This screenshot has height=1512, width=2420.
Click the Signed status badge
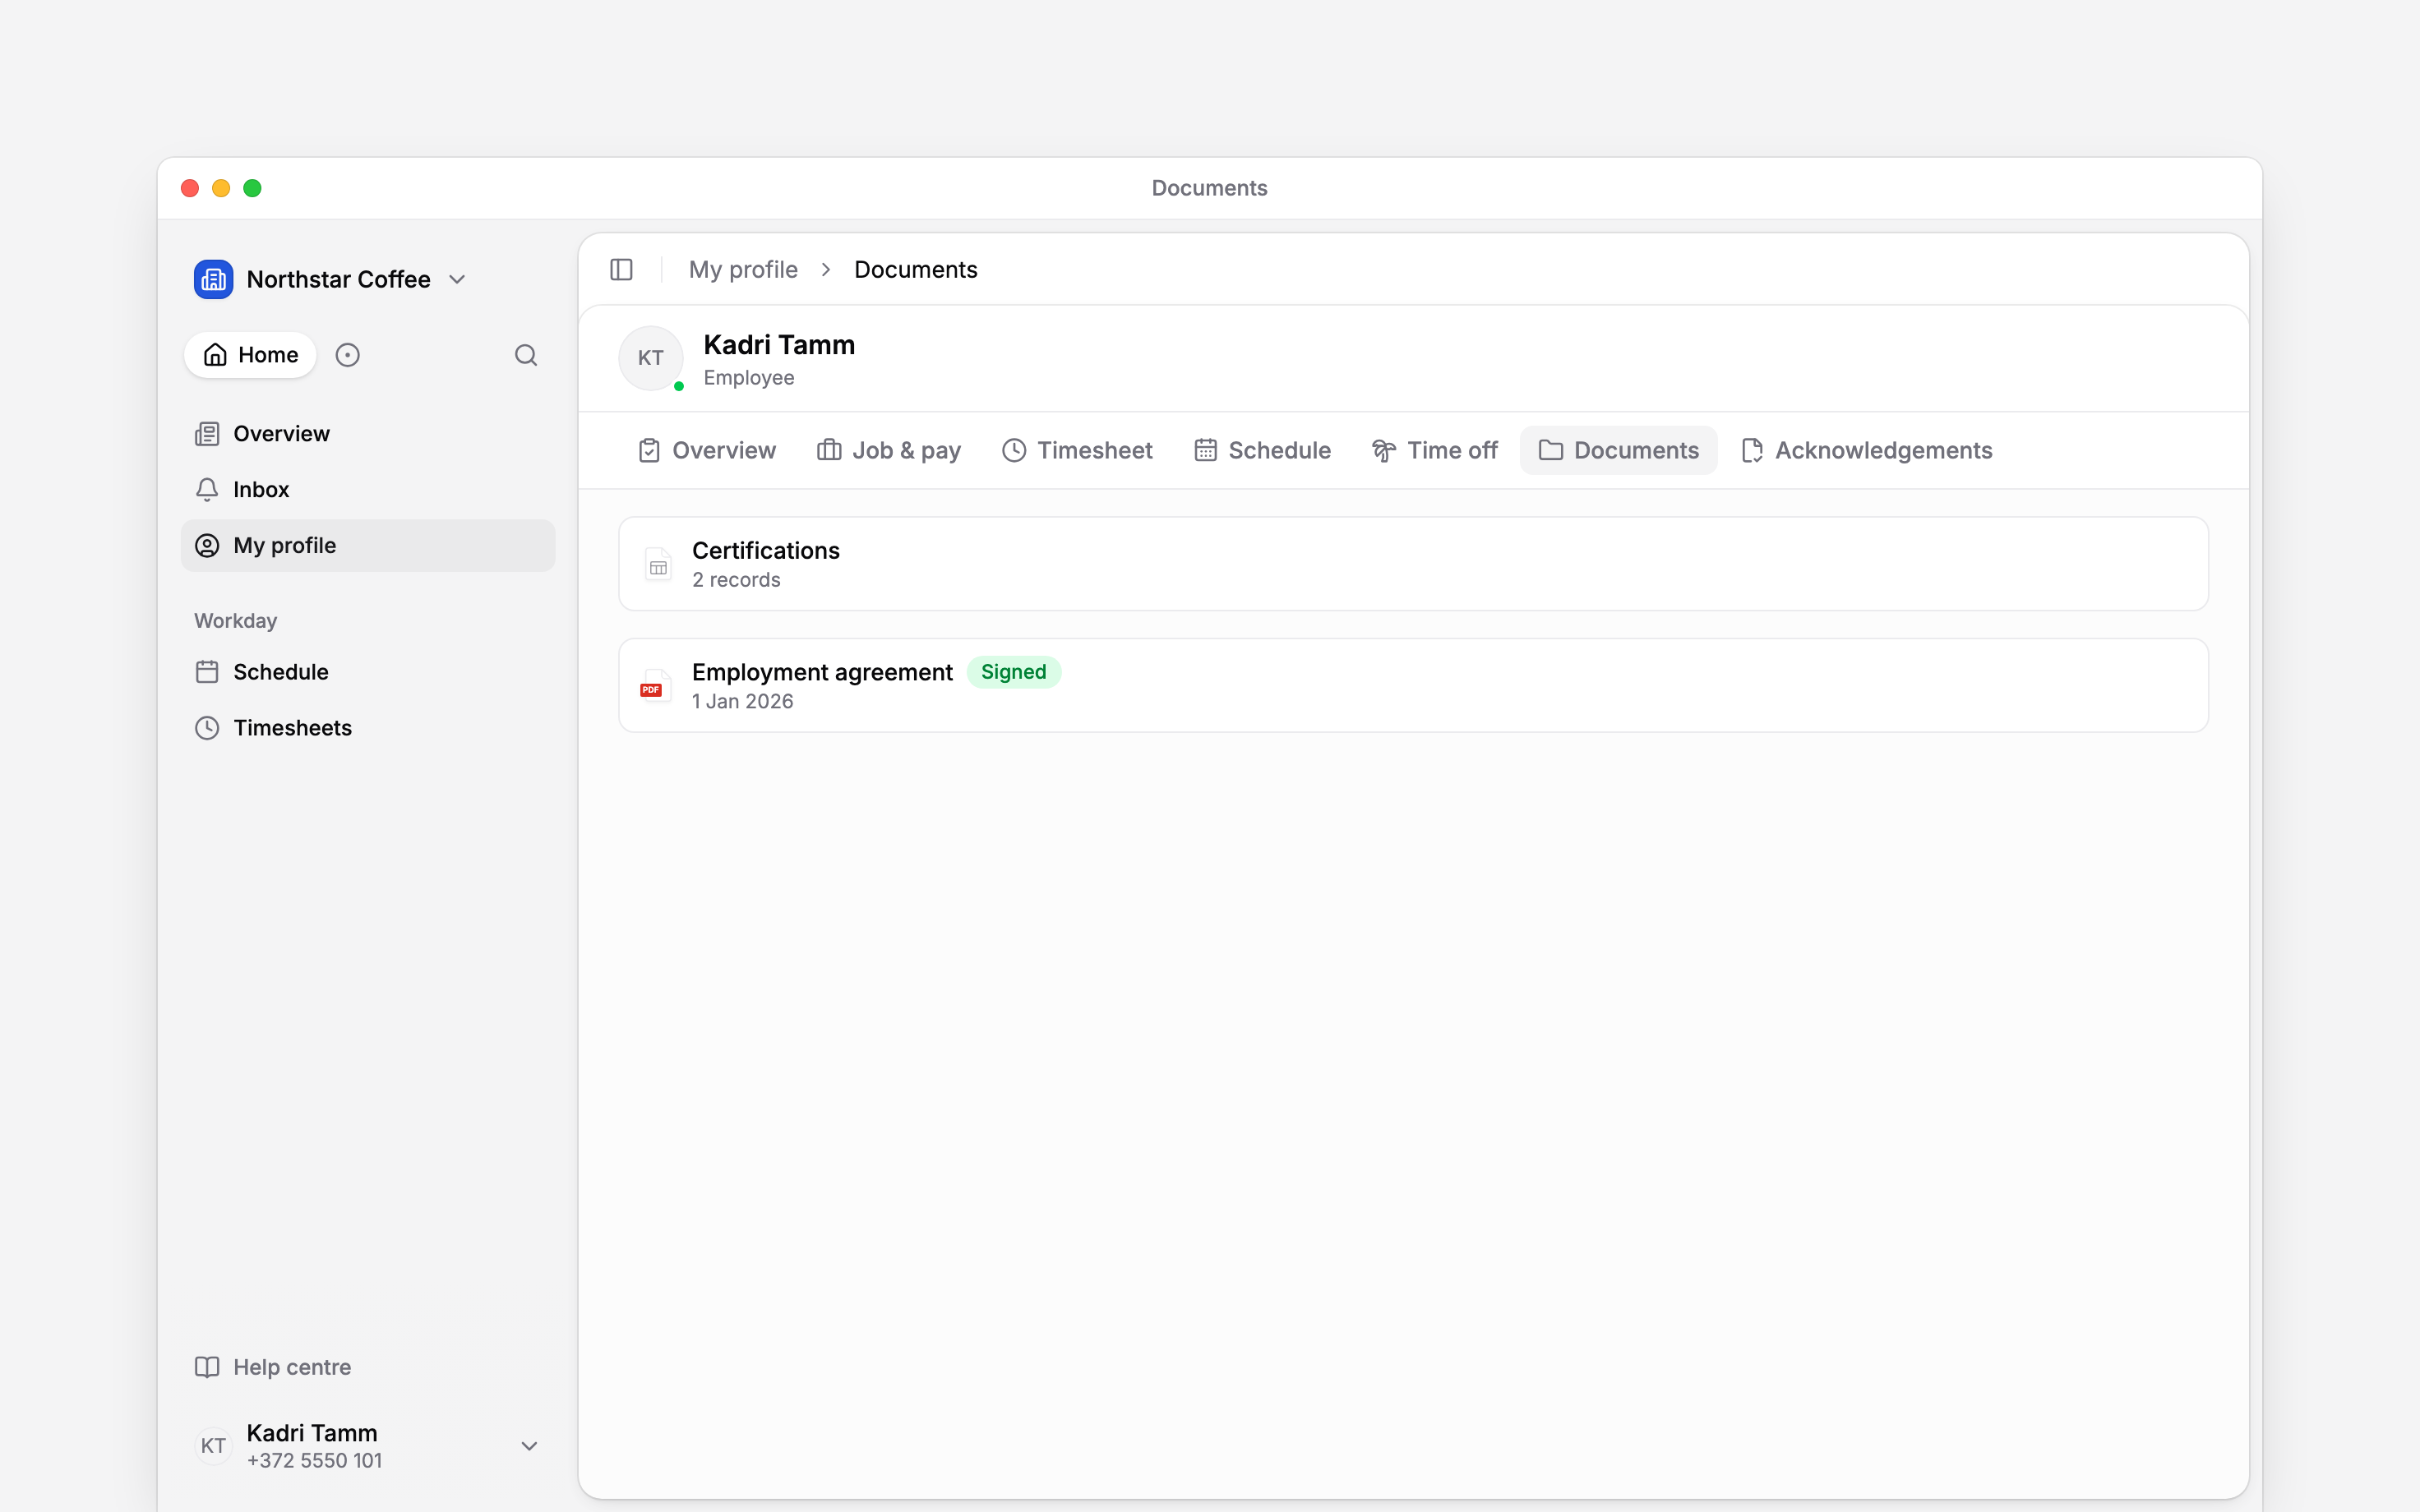point(1013,672)
